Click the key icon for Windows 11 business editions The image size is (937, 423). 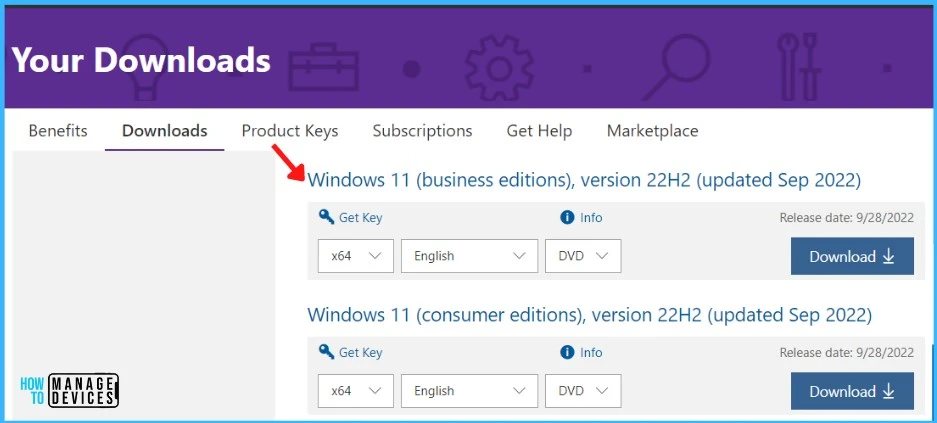(x=327, y=217)
